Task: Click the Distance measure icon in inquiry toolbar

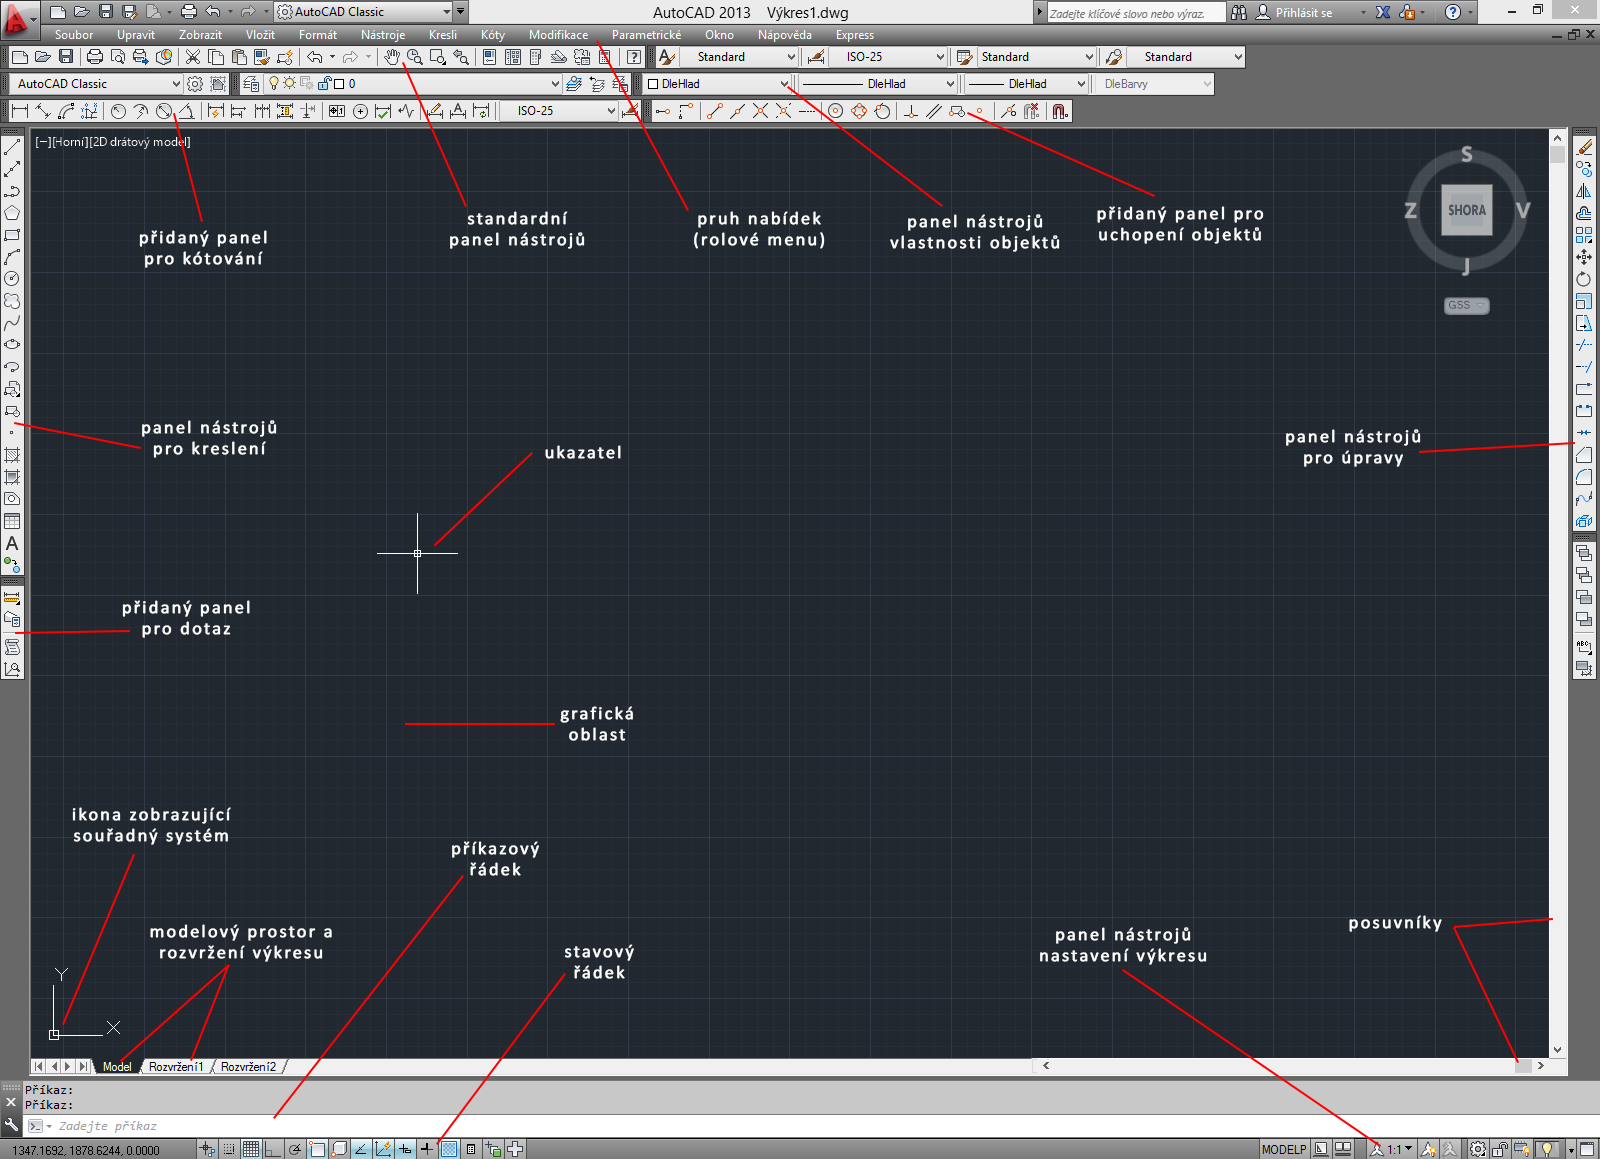Action: pos(12,598)
